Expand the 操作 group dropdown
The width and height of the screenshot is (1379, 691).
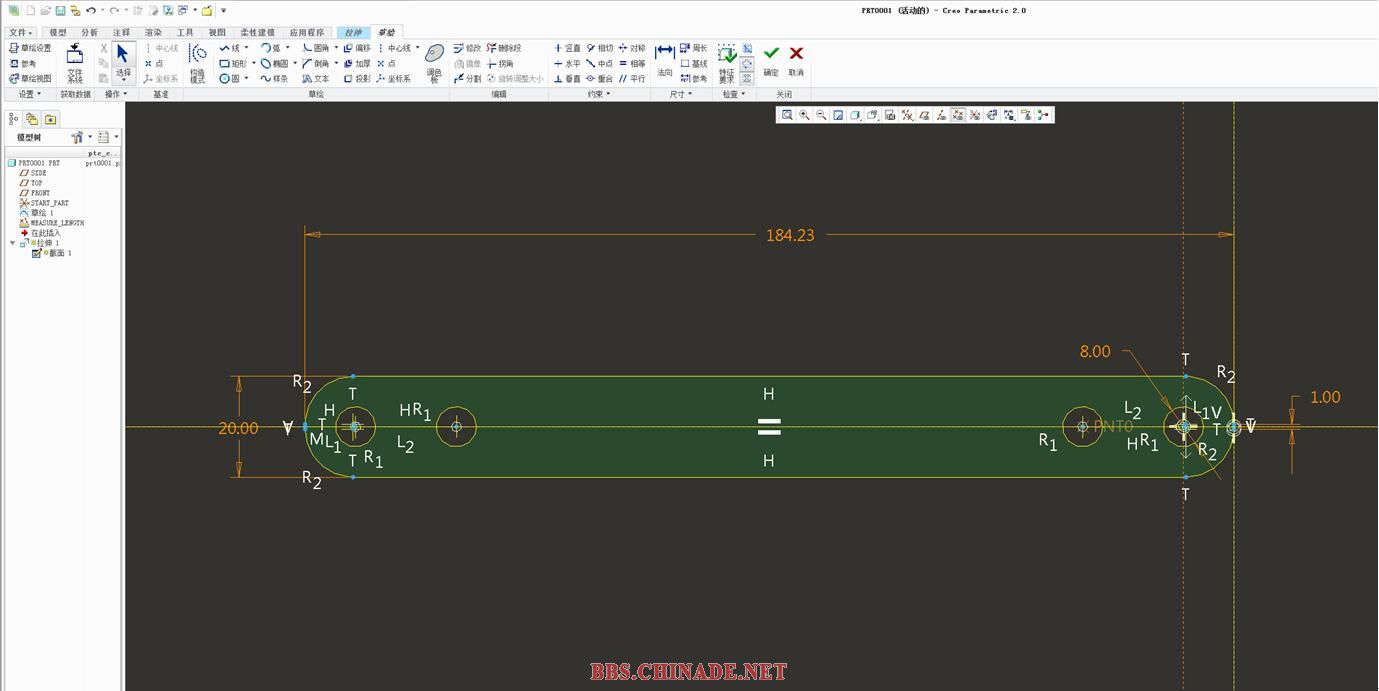coord(115,94)
